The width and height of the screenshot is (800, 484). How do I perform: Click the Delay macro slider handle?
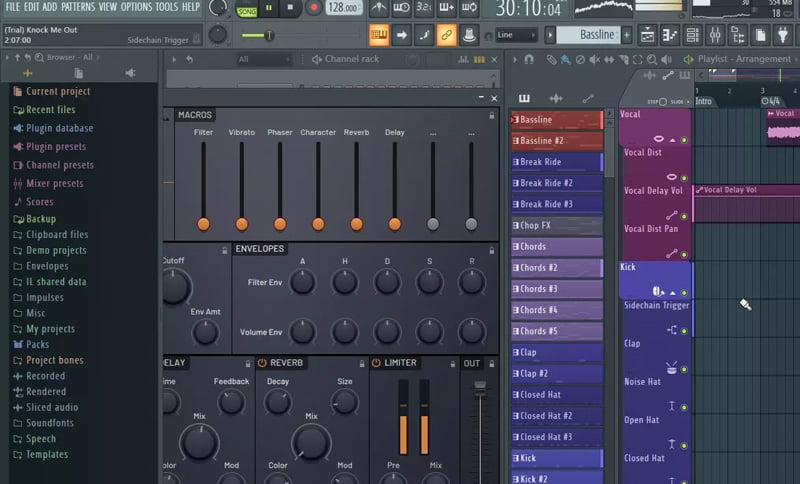[394, 224]
